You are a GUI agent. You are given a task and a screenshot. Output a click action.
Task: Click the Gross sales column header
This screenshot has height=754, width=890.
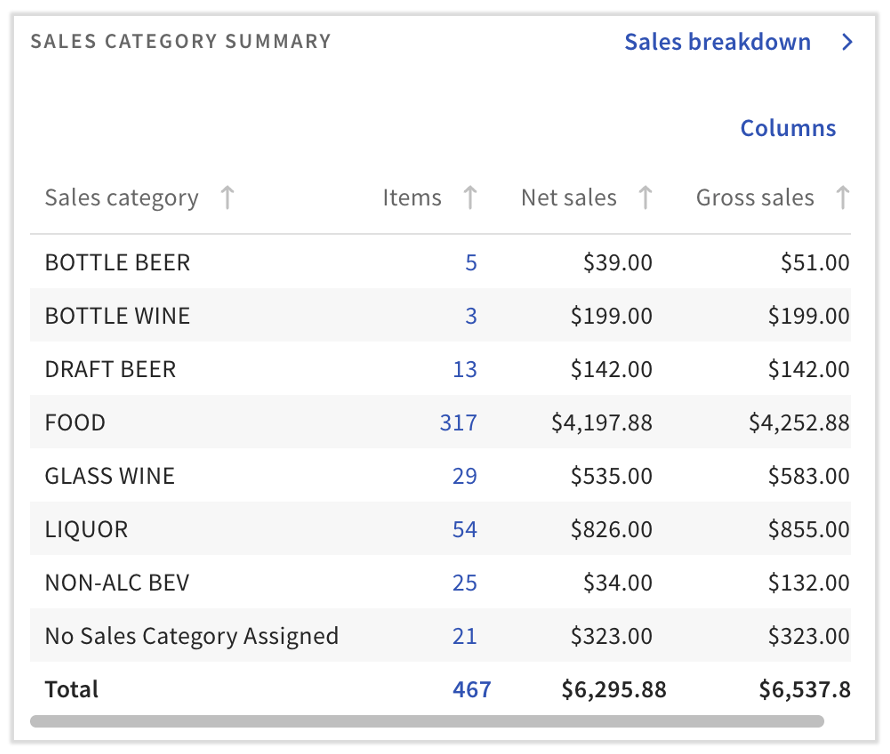pyautogui.click(x=755, y=198)
